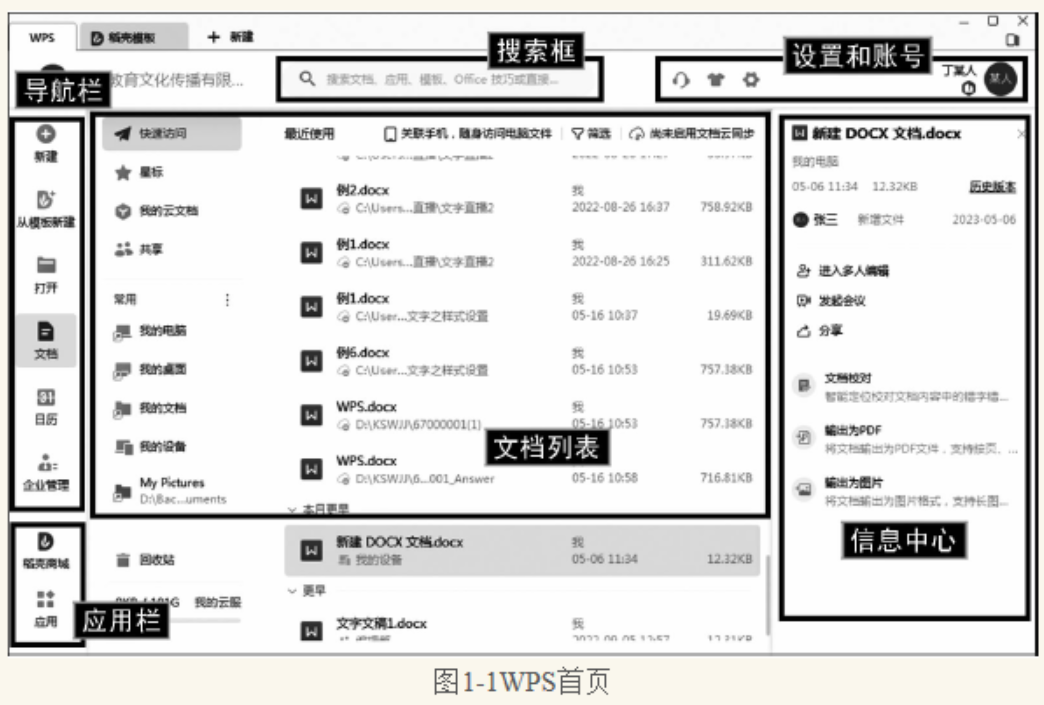Click the 筛选 filter icon
Viewport: 1044px width, 705px height.
tap(577, 134)
